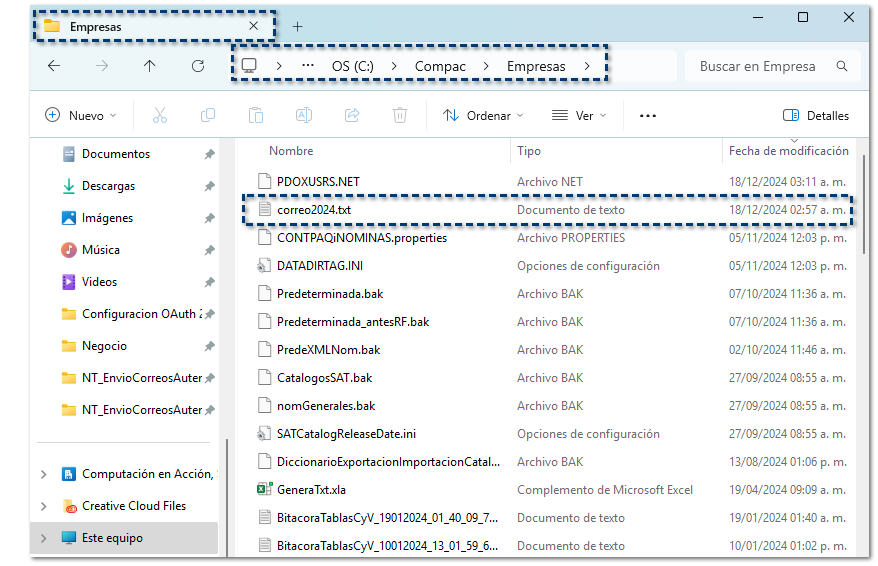Open the Ordenar sort dropdown
The image size is (878, 566).
[x=483, y=116]
